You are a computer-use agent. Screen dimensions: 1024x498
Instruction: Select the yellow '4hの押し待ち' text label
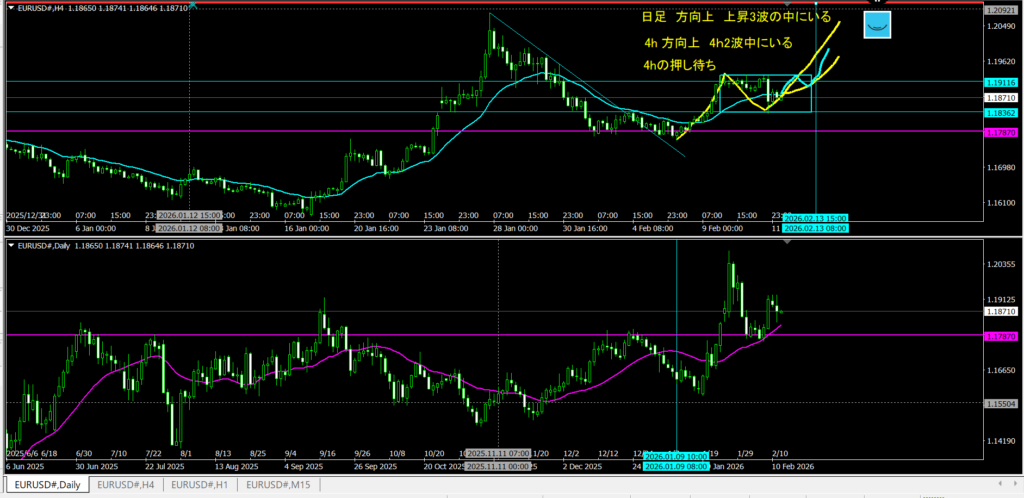pos(682,66)
